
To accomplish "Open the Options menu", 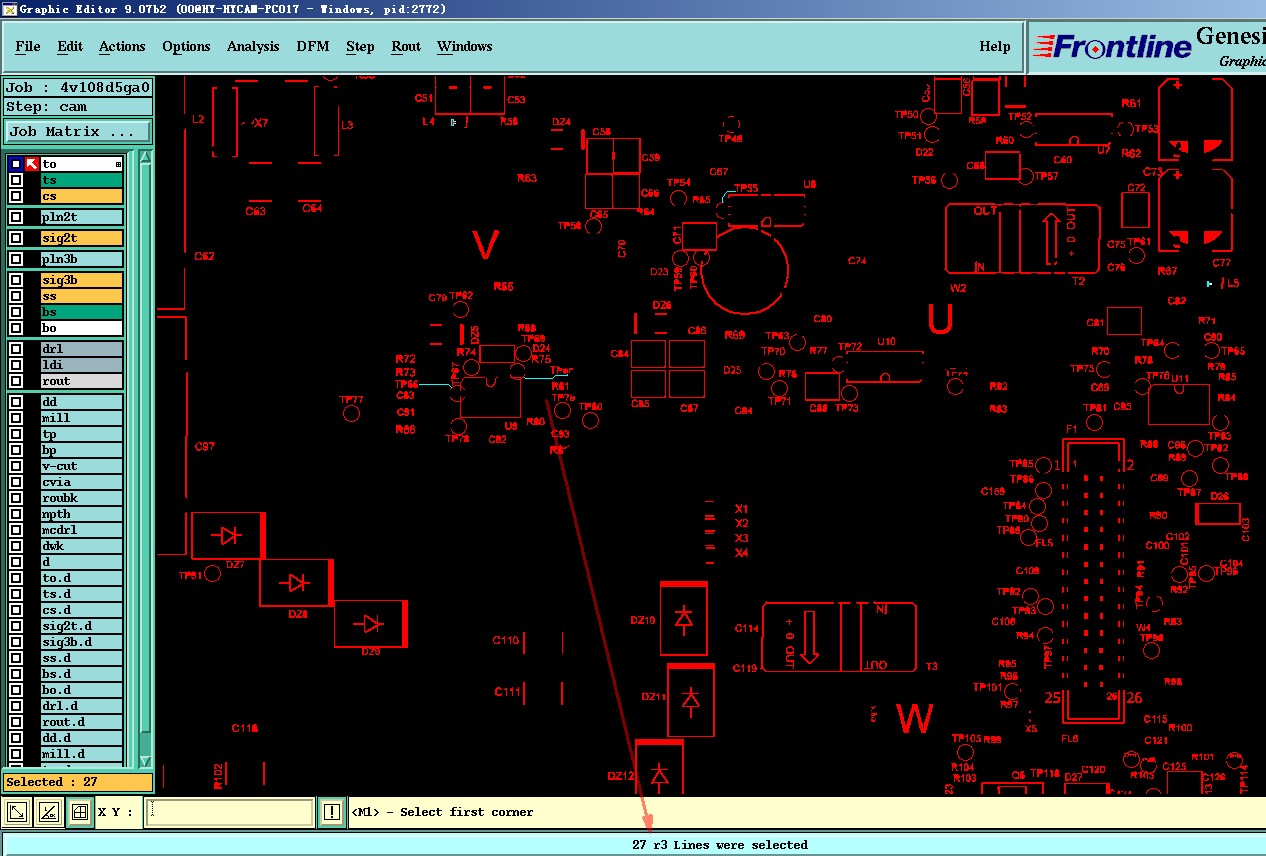I will 186,46.
